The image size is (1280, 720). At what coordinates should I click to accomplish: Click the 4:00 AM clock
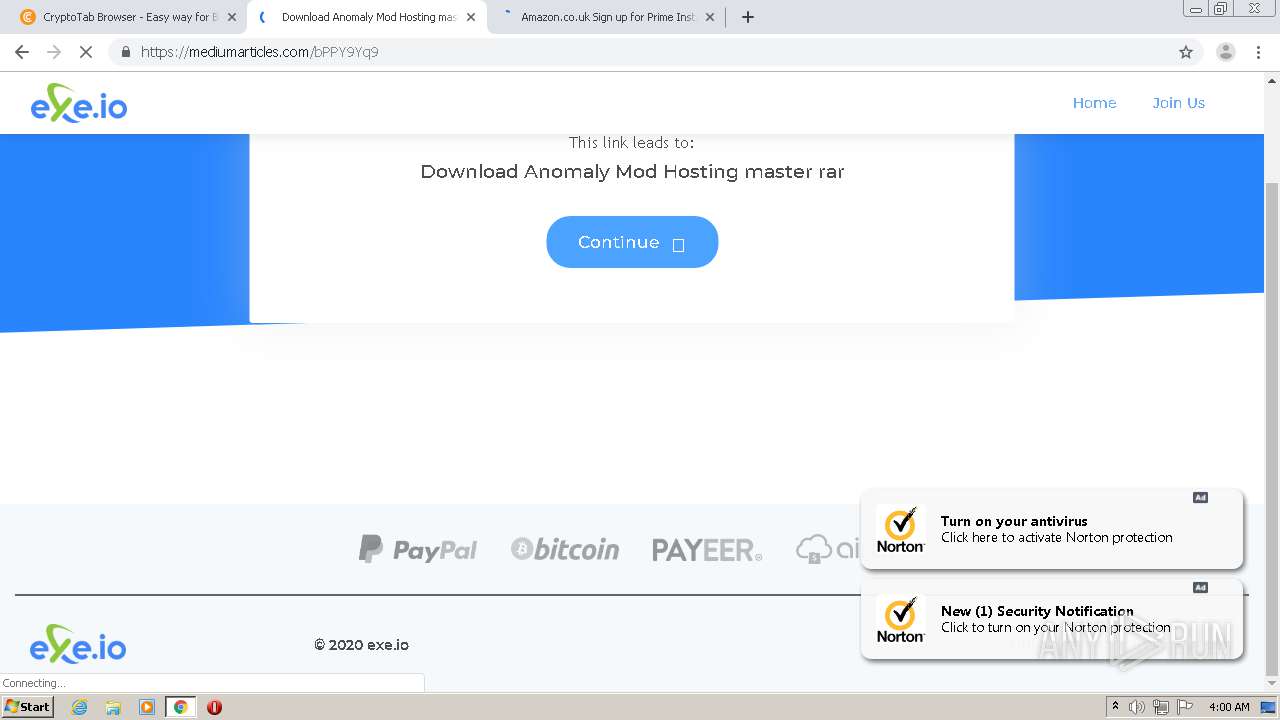[x=1229, y=707]
